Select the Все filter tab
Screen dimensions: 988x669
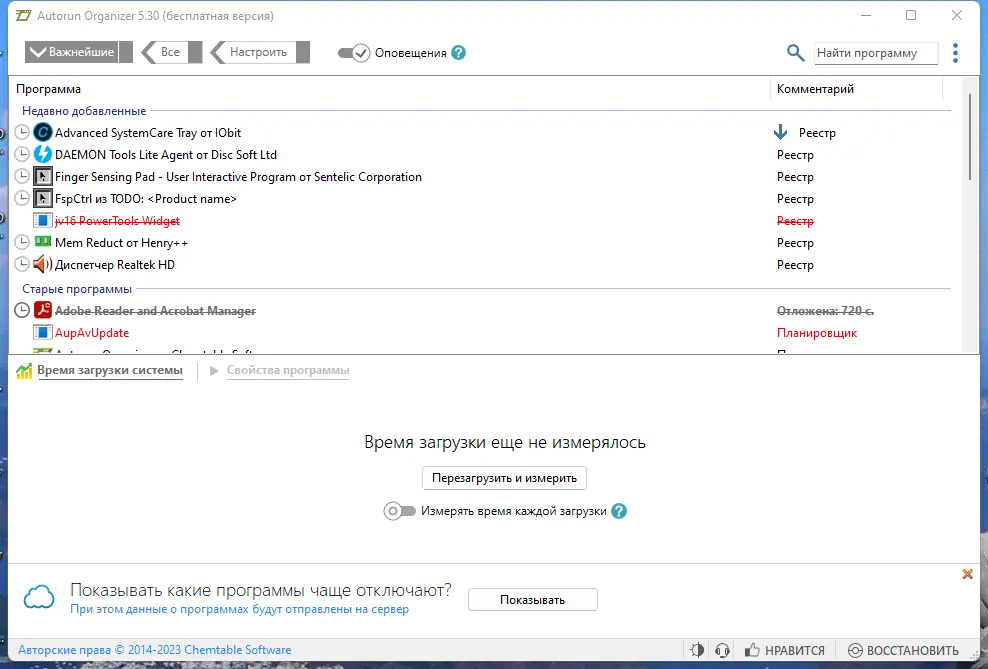(x=171, y=52)
